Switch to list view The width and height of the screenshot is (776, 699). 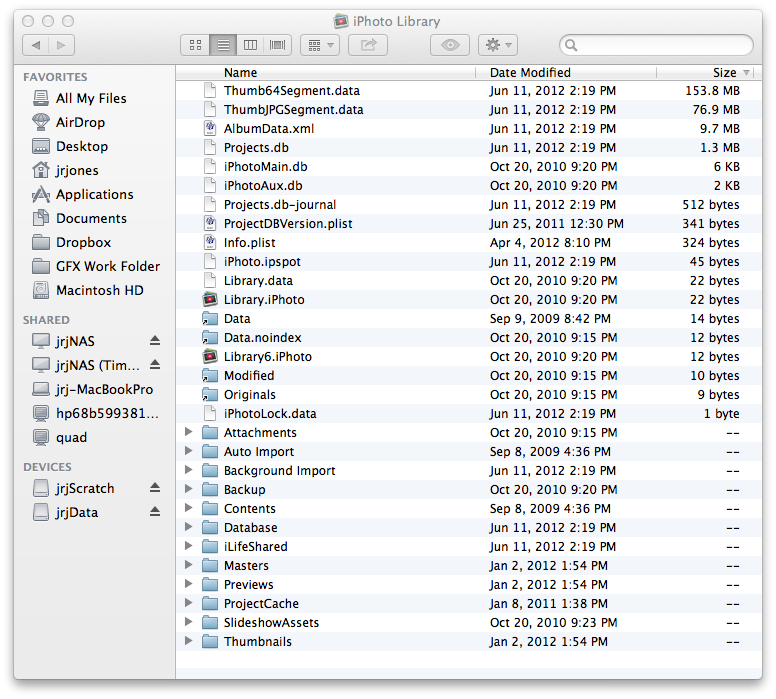(x=223, y=46)
